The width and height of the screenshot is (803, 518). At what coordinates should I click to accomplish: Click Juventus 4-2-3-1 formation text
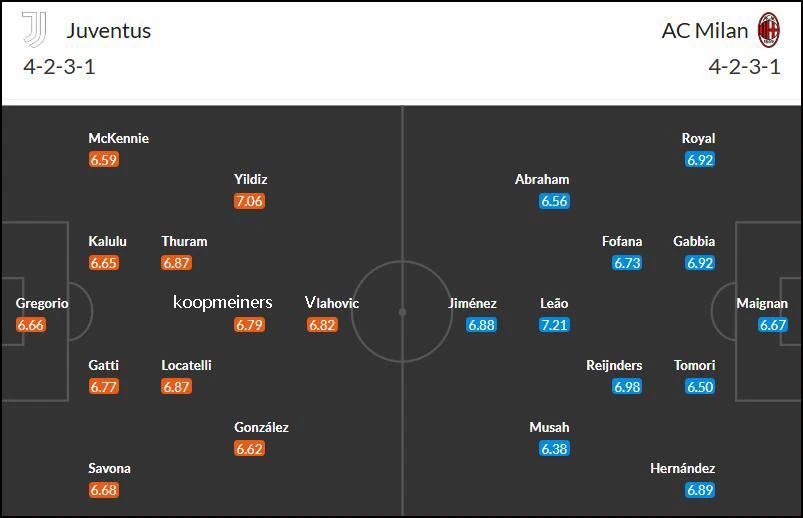click(59, 67)
